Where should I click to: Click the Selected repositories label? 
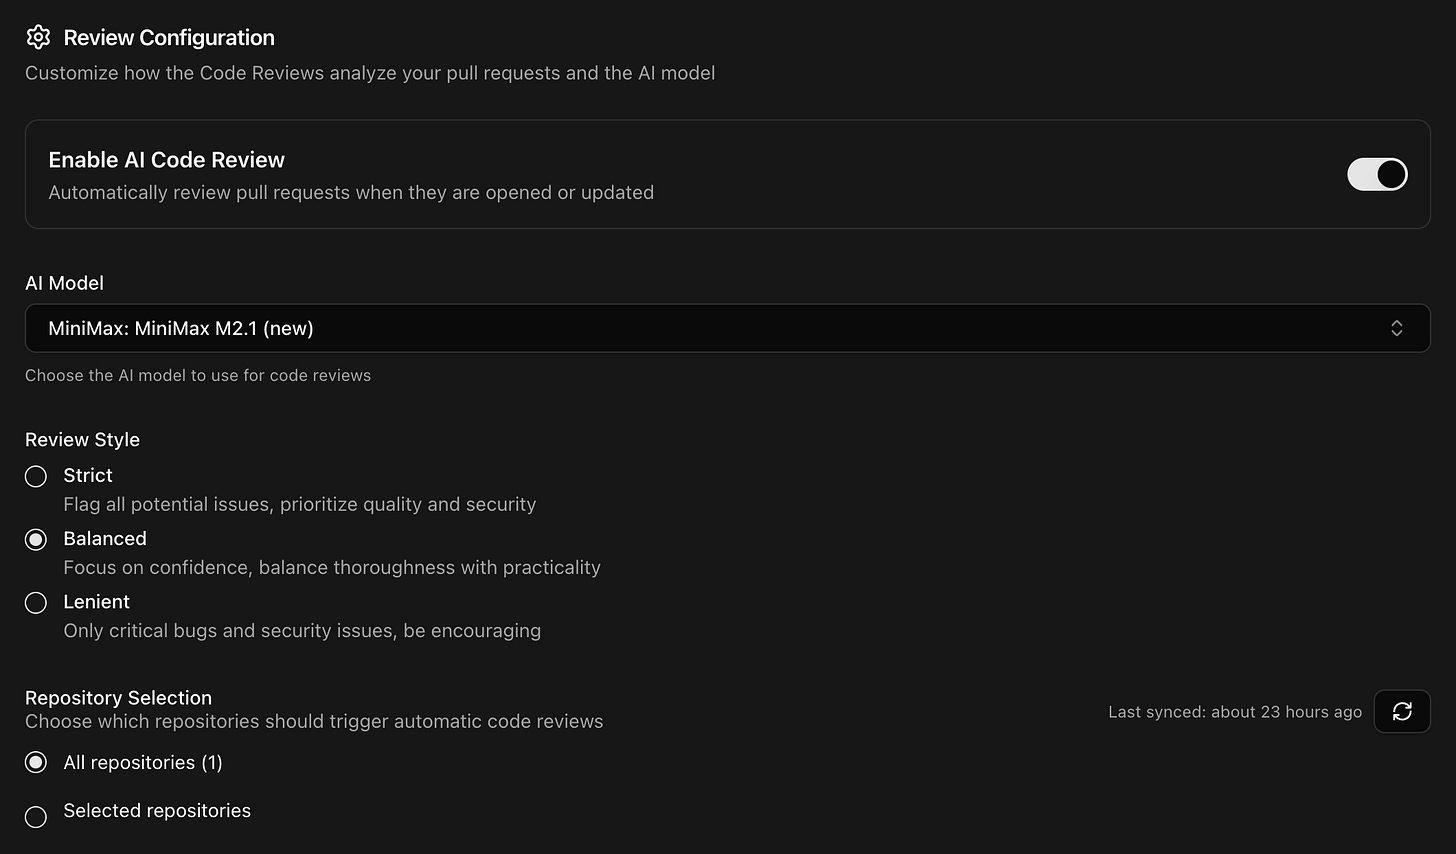(157, 811)
